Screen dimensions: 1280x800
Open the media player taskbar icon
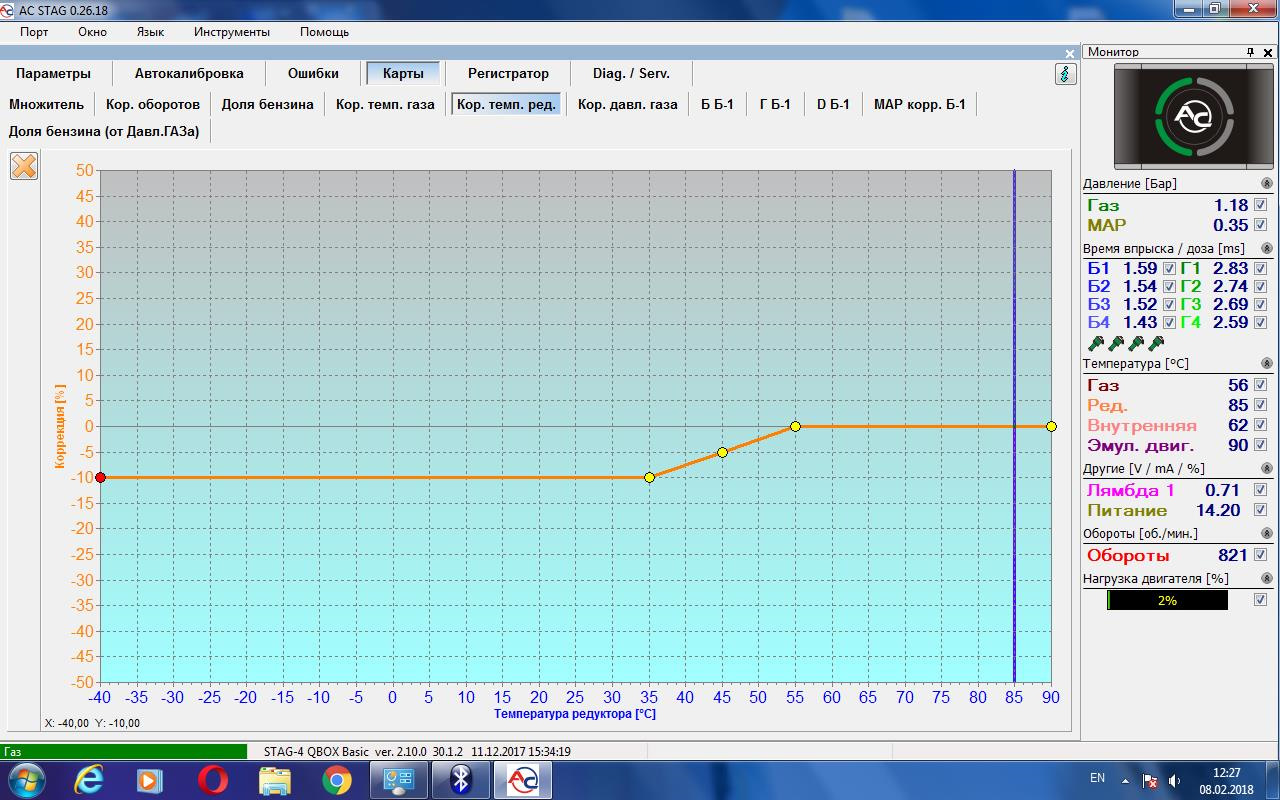point(149,780)
